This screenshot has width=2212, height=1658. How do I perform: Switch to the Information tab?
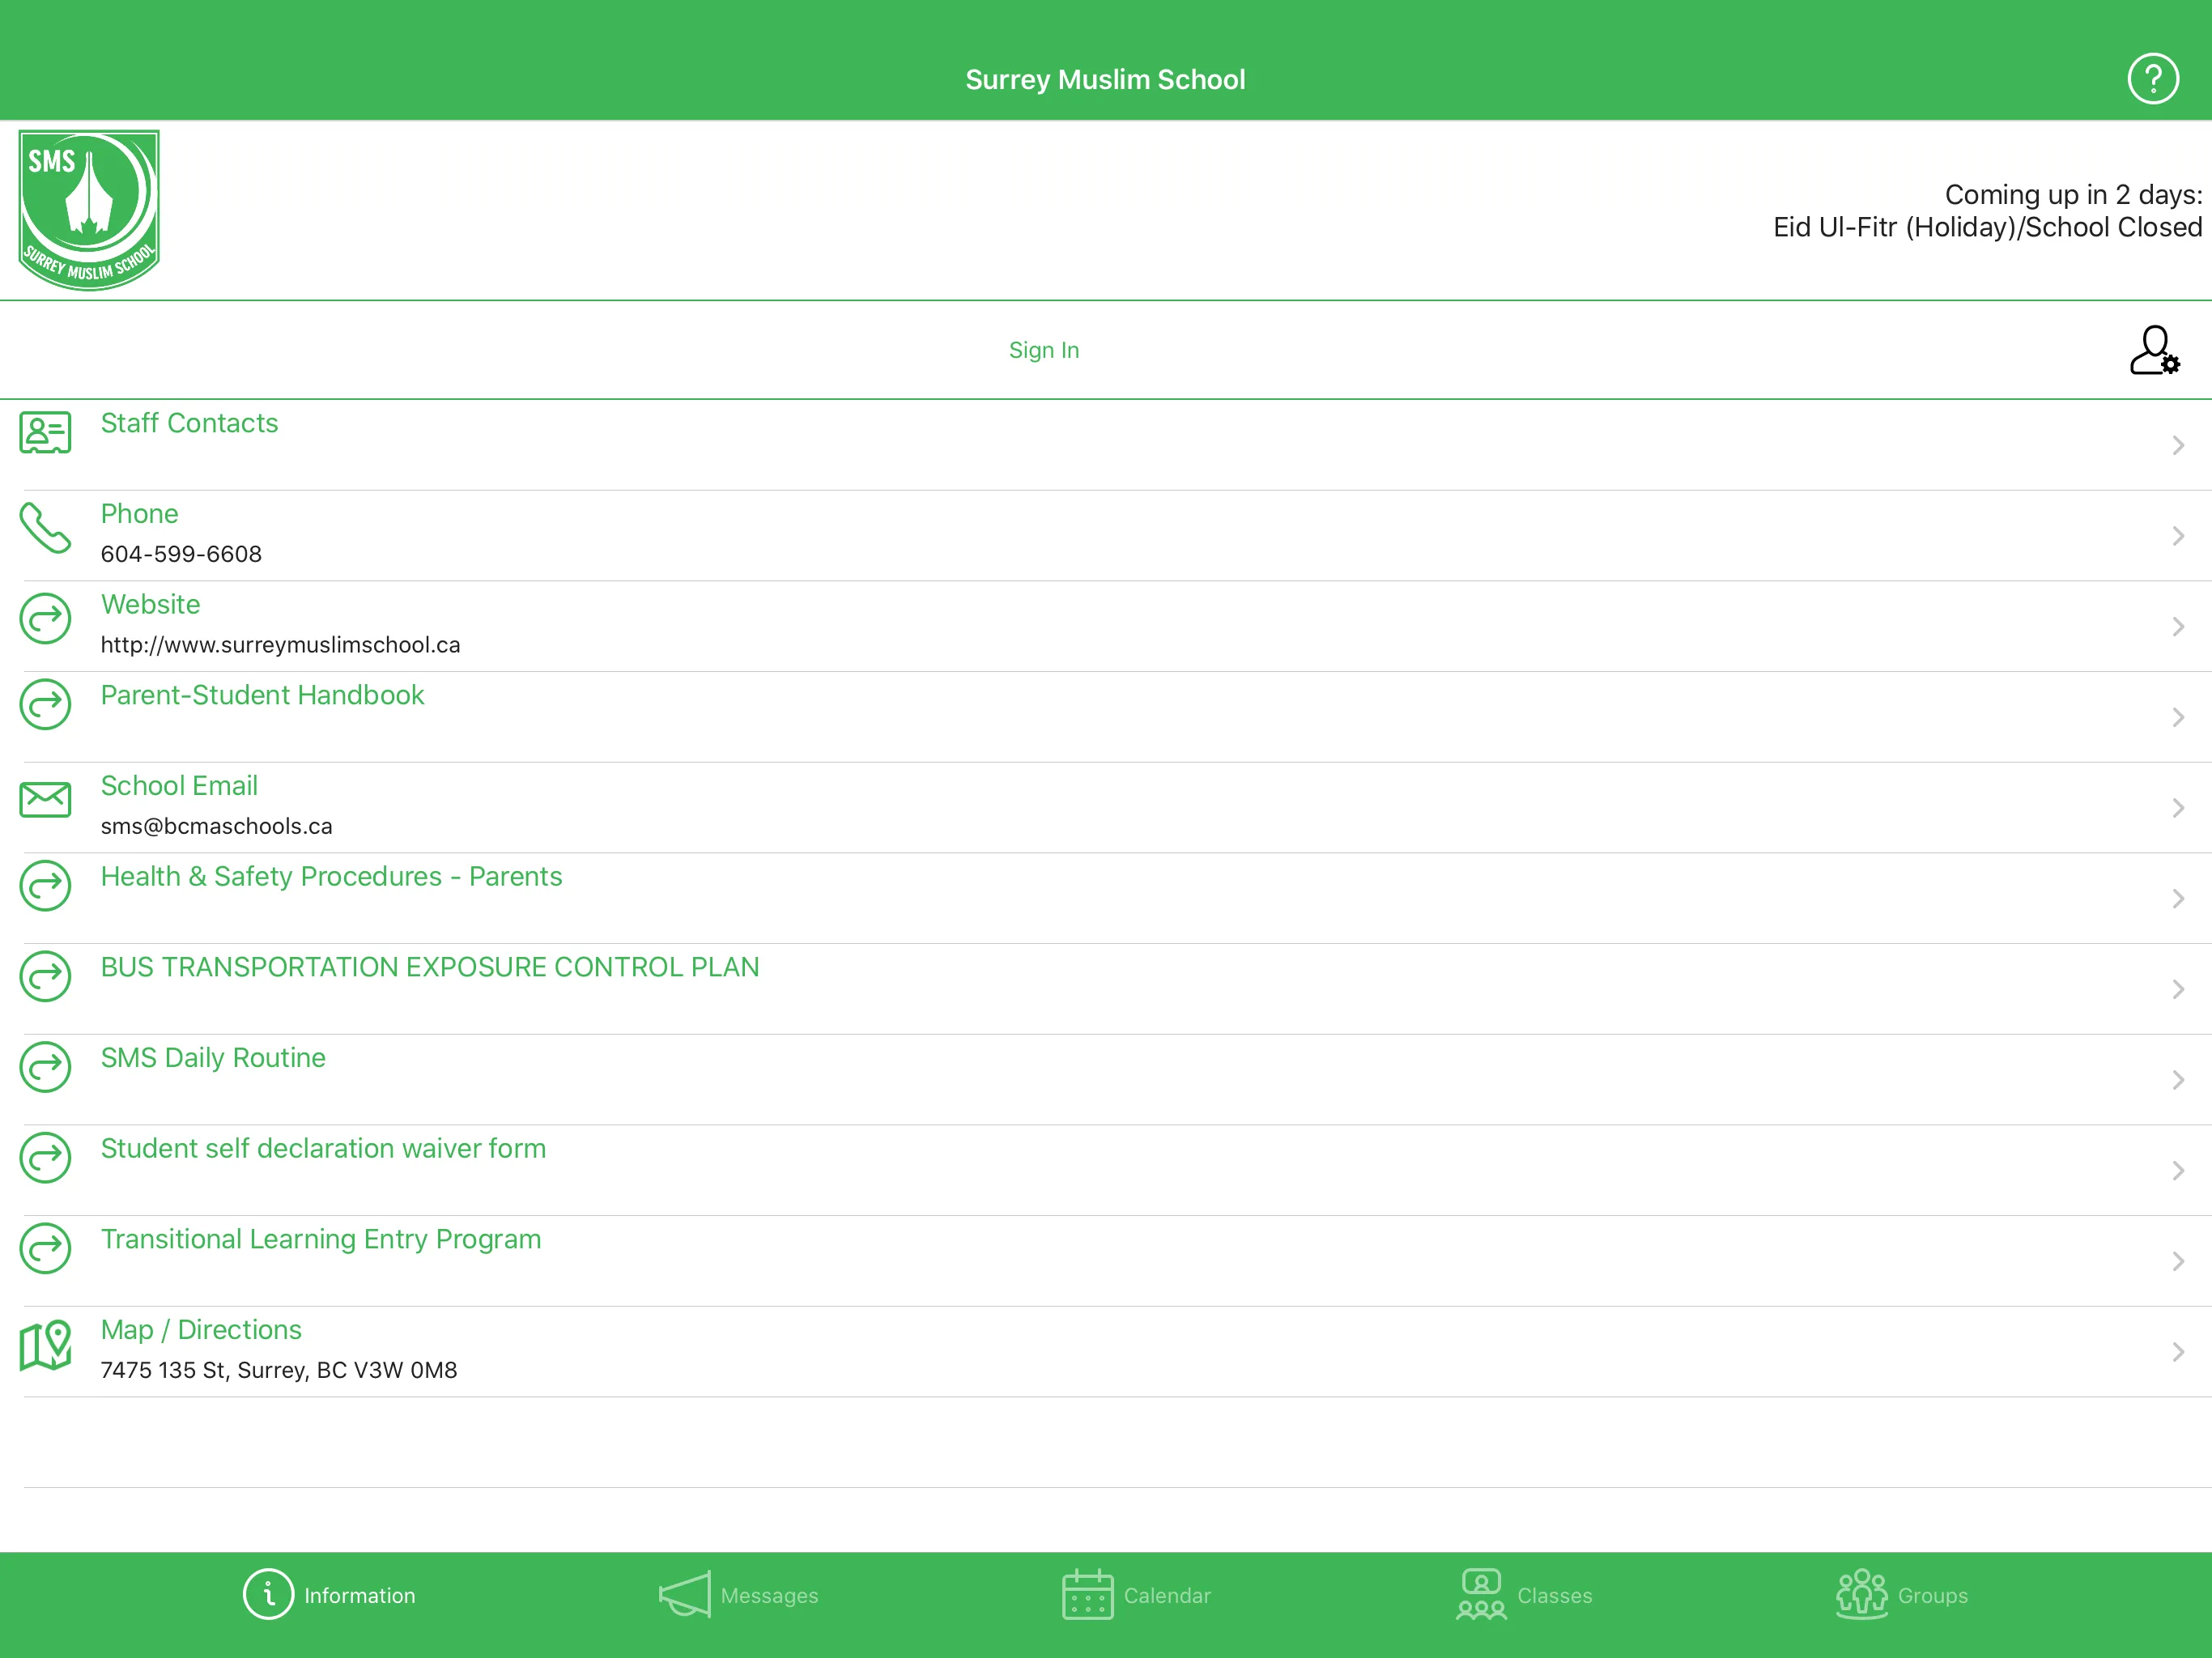(x=329, y=1595)
